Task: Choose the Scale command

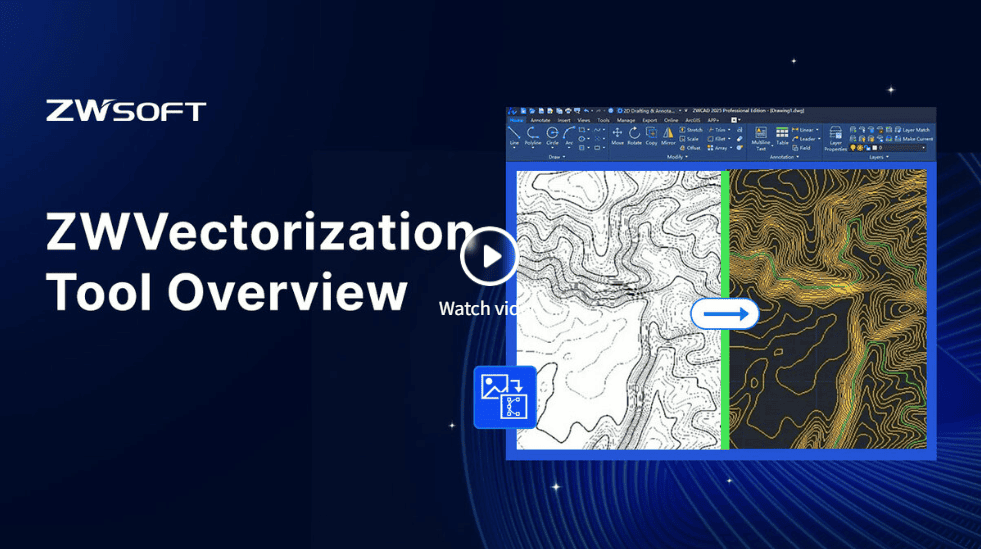Action: tap(689, 139)
